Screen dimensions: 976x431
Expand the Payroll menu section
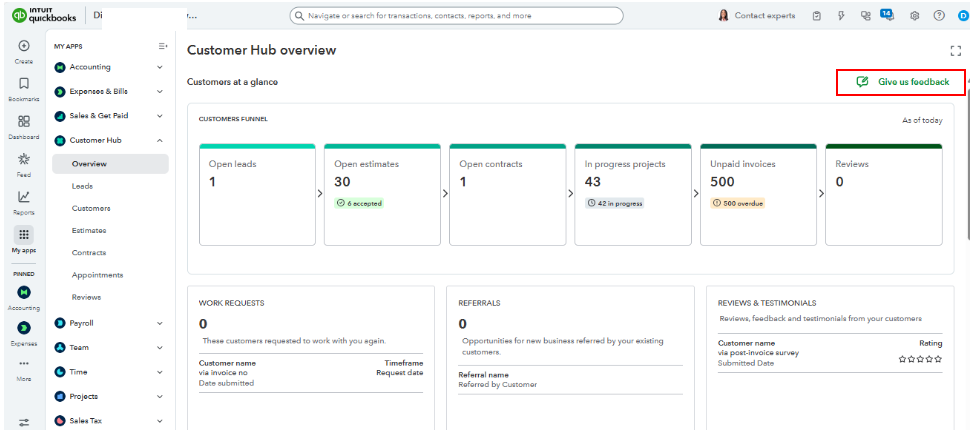160,323
